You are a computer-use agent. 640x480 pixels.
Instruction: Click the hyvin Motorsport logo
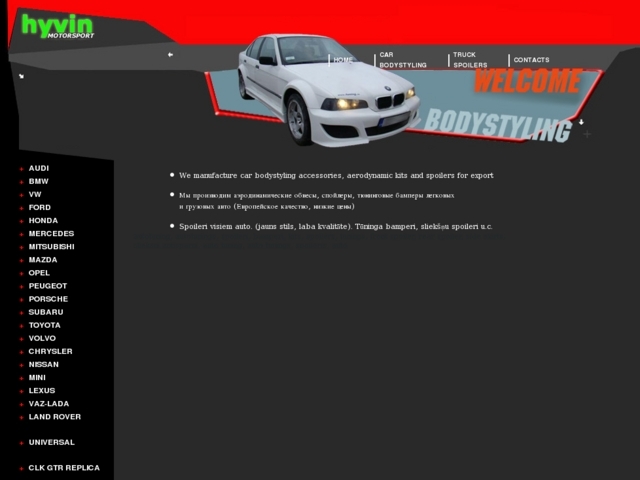[x=58, y=27]
